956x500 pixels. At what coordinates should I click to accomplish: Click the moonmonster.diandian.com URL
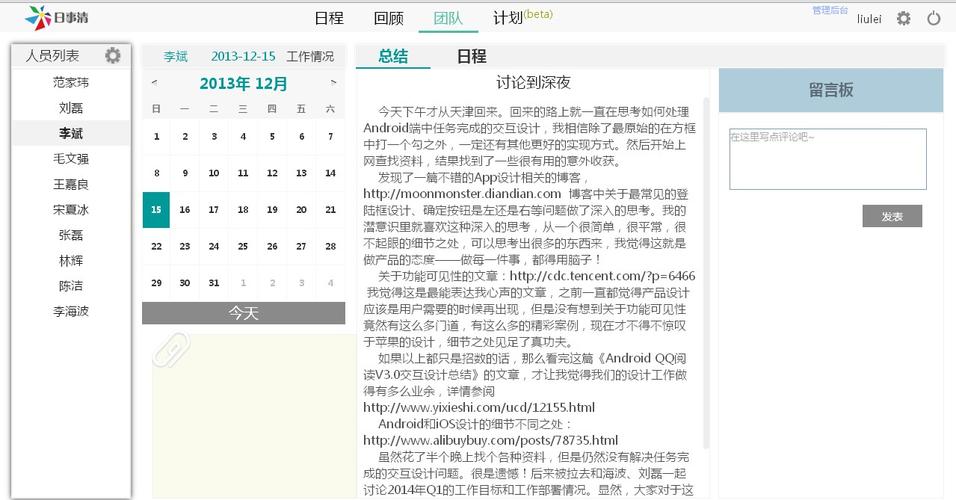pos(462,194)
